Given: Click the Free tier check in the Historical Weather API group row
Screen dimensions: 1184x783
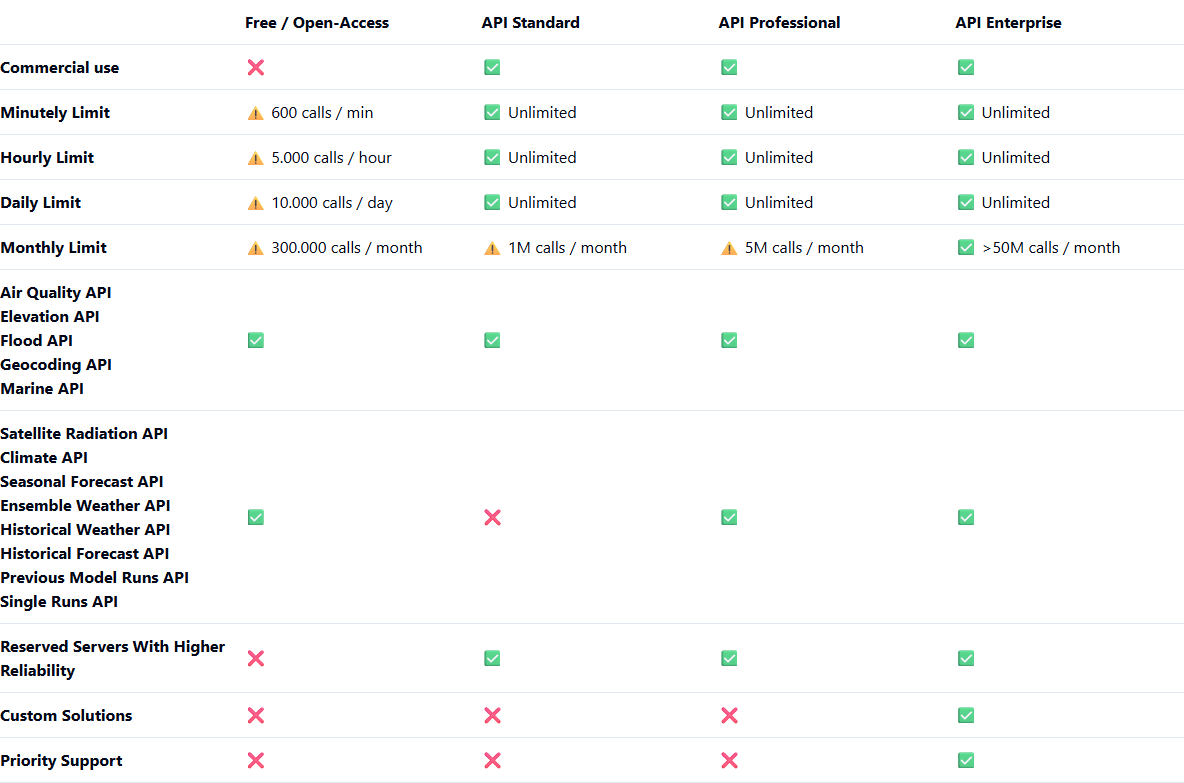Looking at the screenshot, I should pos(256,517).
